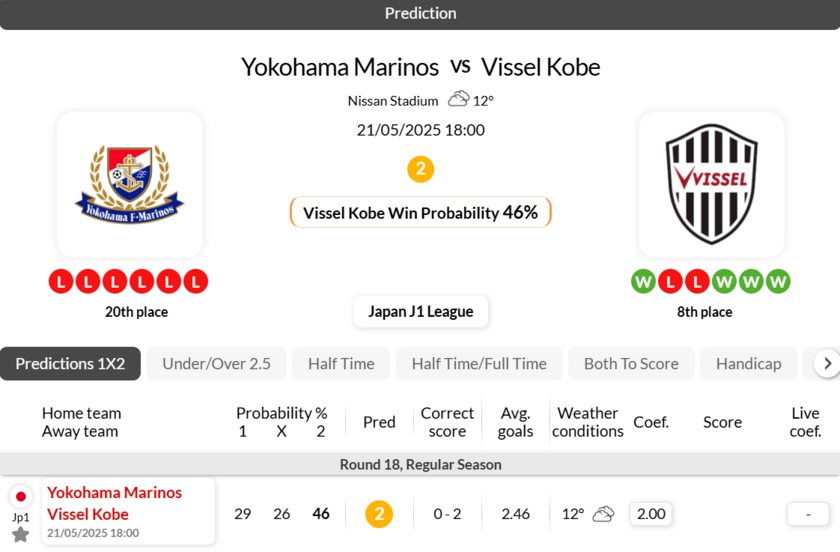This screenshot has width=840, height=552.
Task: Select the Predictions 1X2 tab
Action: tap(70, 364)
